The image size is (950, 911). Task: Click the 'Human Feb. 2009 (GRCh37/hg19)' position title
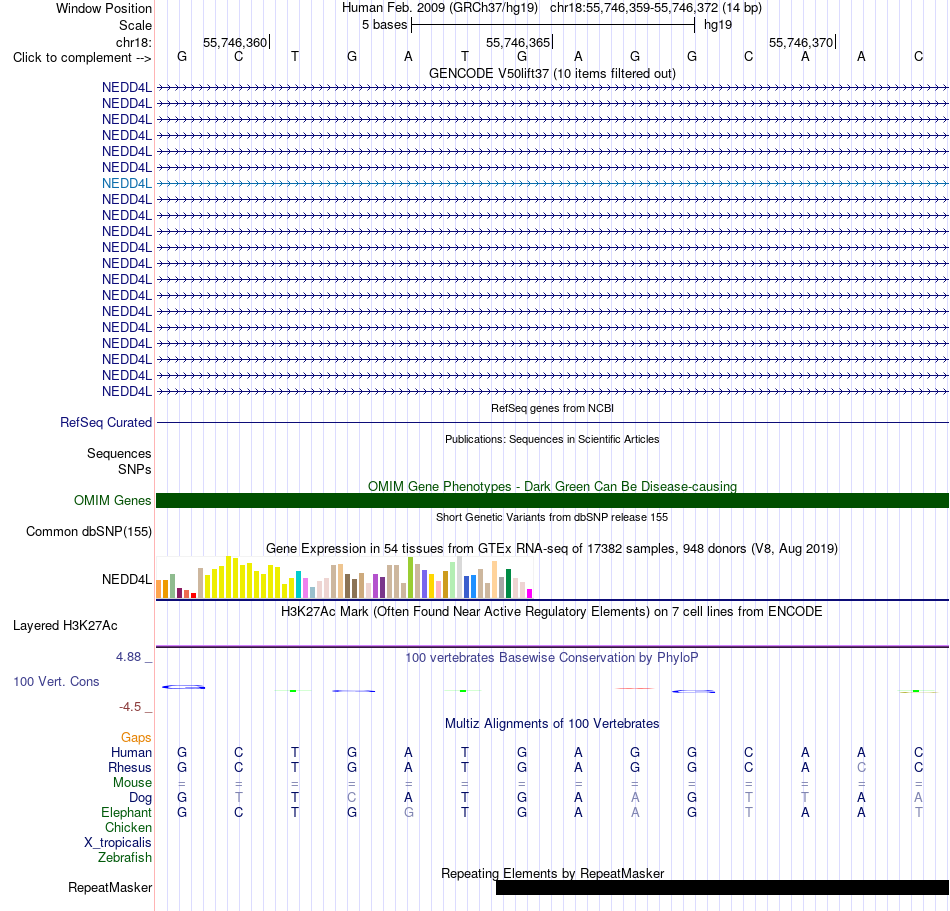(x=440, y=8)
